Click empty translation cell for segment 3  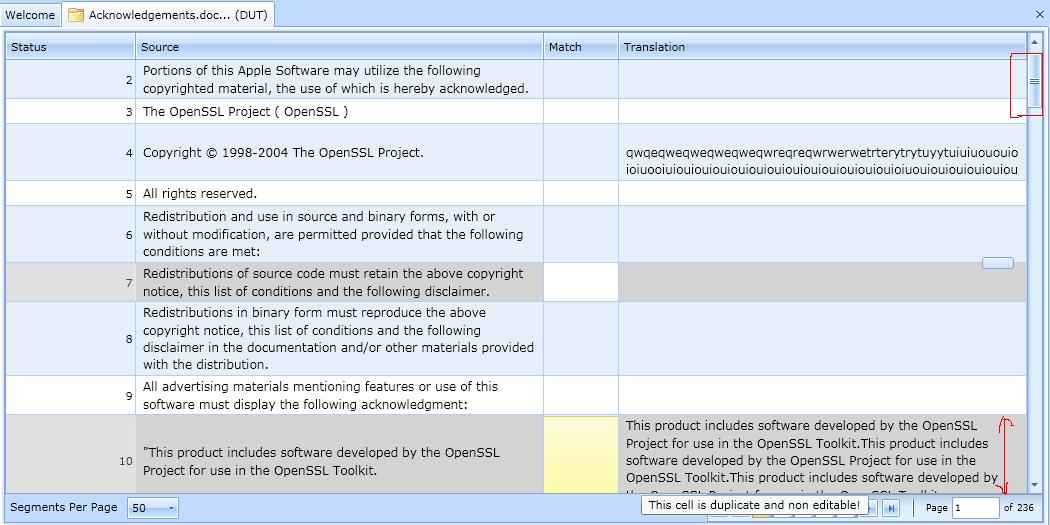click(x=822, y=112)
